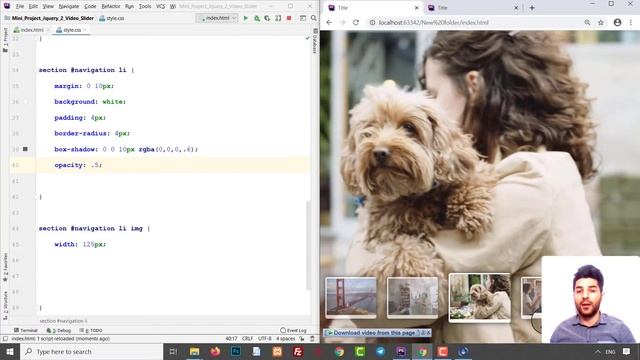
Task: Toggle the read-only lock icon in status bar
Action: [x=302, y=339]
